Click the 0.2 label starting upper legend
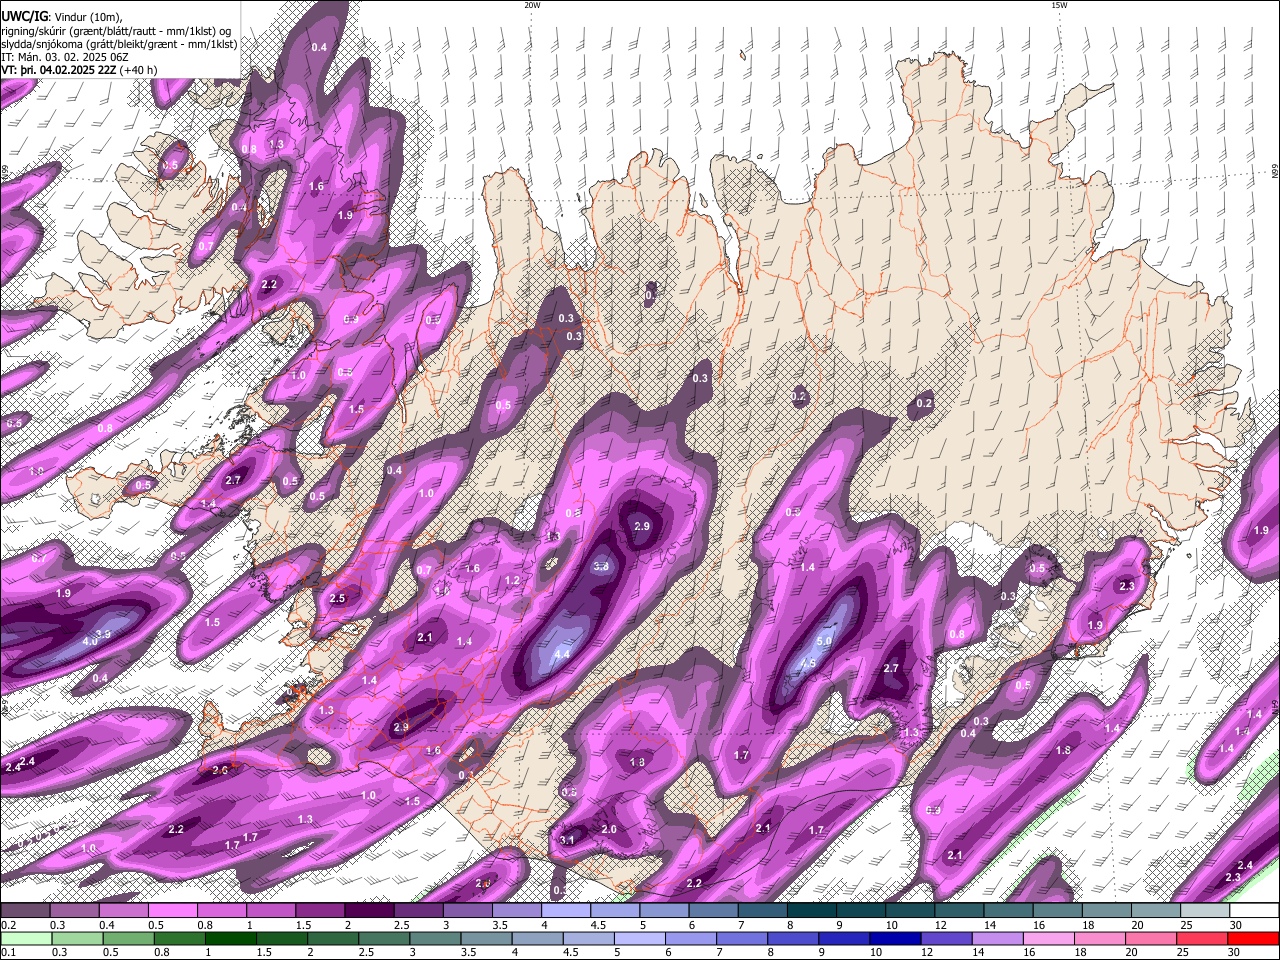This screenshot has height=960, width=1280. (x=7, y=925)
